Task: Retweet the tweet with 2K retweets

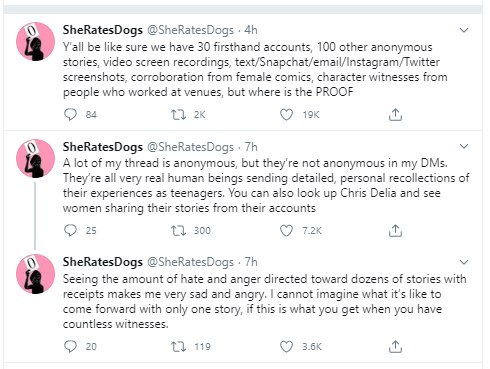Action: [x=178, y=115]
